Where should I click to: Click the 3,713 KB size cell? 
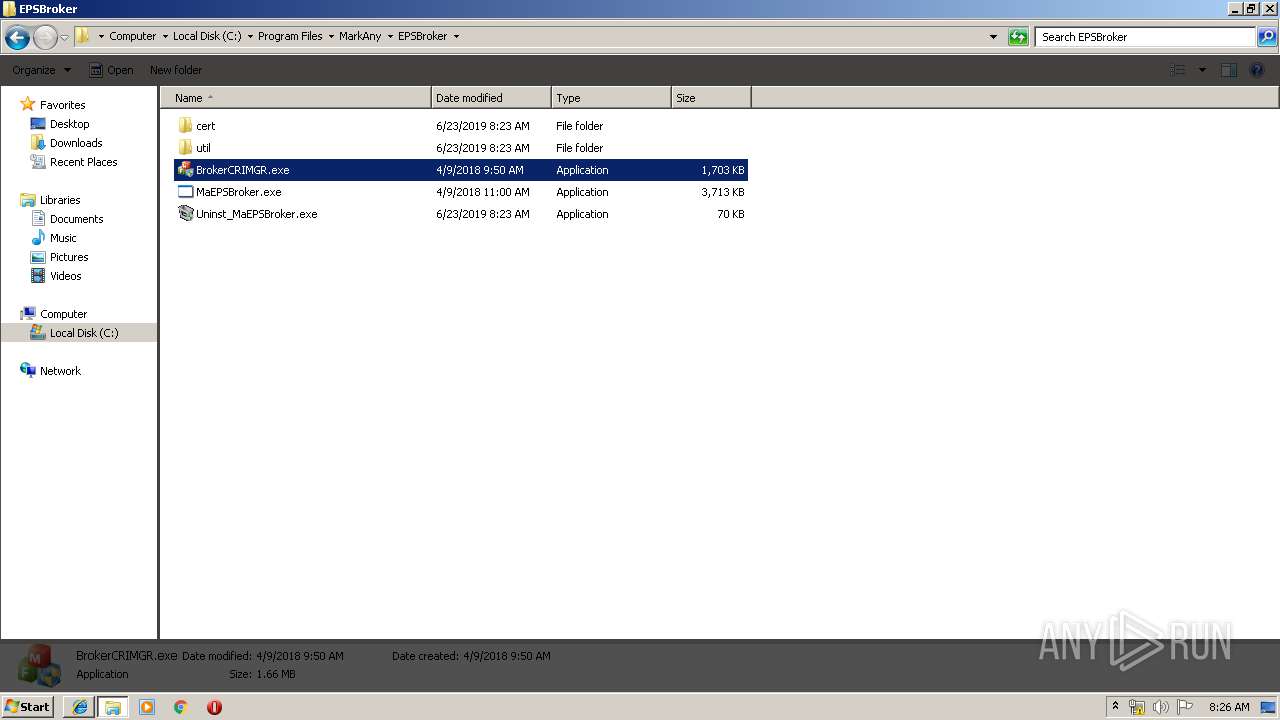point(722,192)
